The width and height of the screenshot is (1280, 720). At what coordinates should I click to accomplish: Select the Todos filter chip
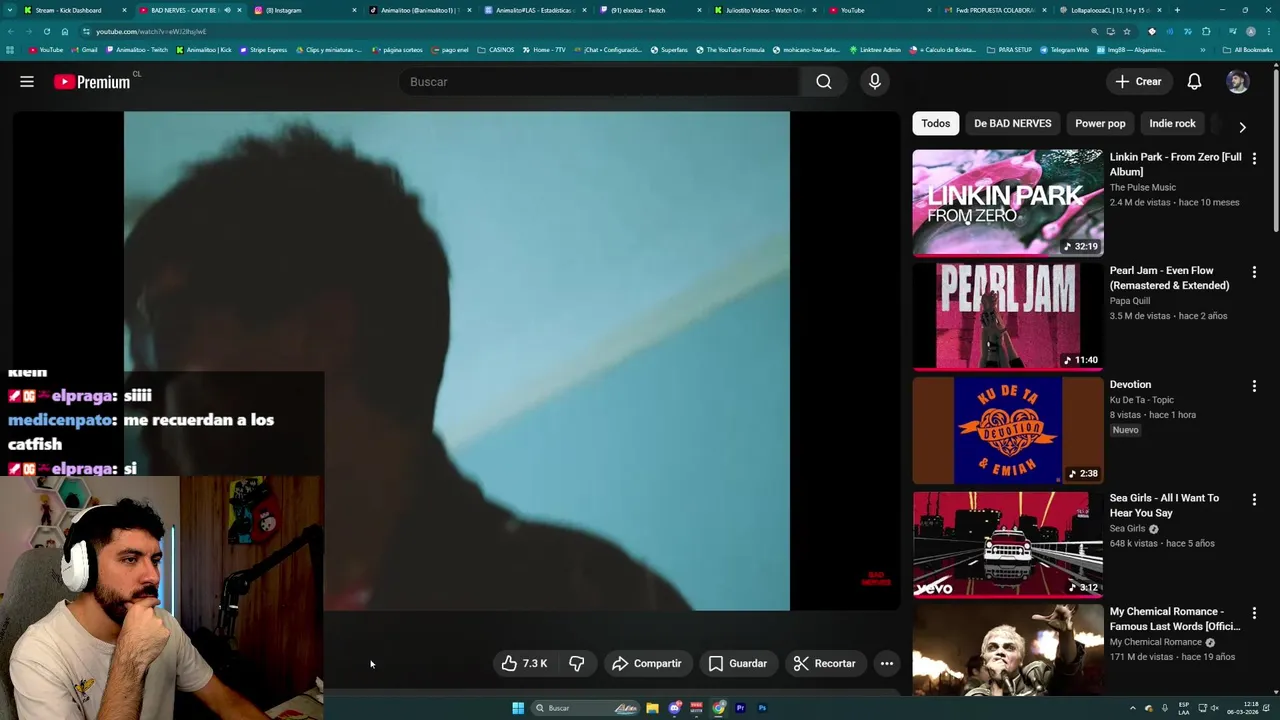click(x=936, y=123)
